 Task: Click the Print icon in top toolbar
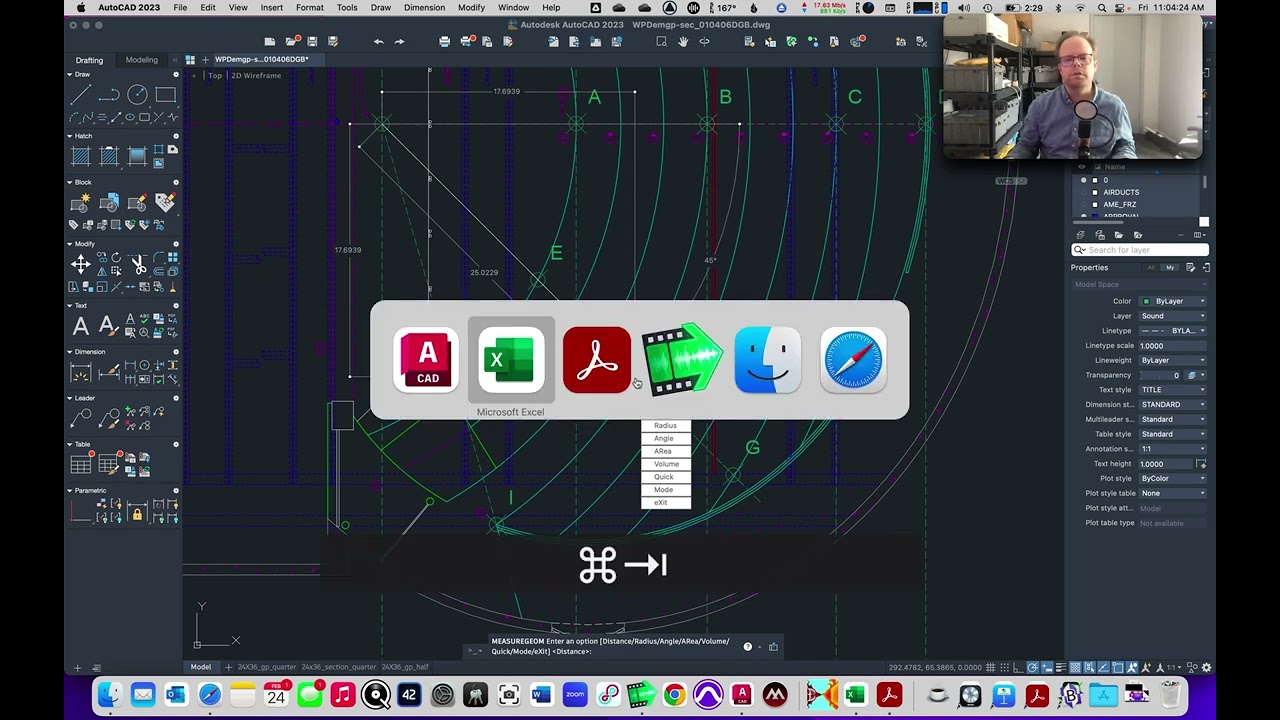[445, 41]
